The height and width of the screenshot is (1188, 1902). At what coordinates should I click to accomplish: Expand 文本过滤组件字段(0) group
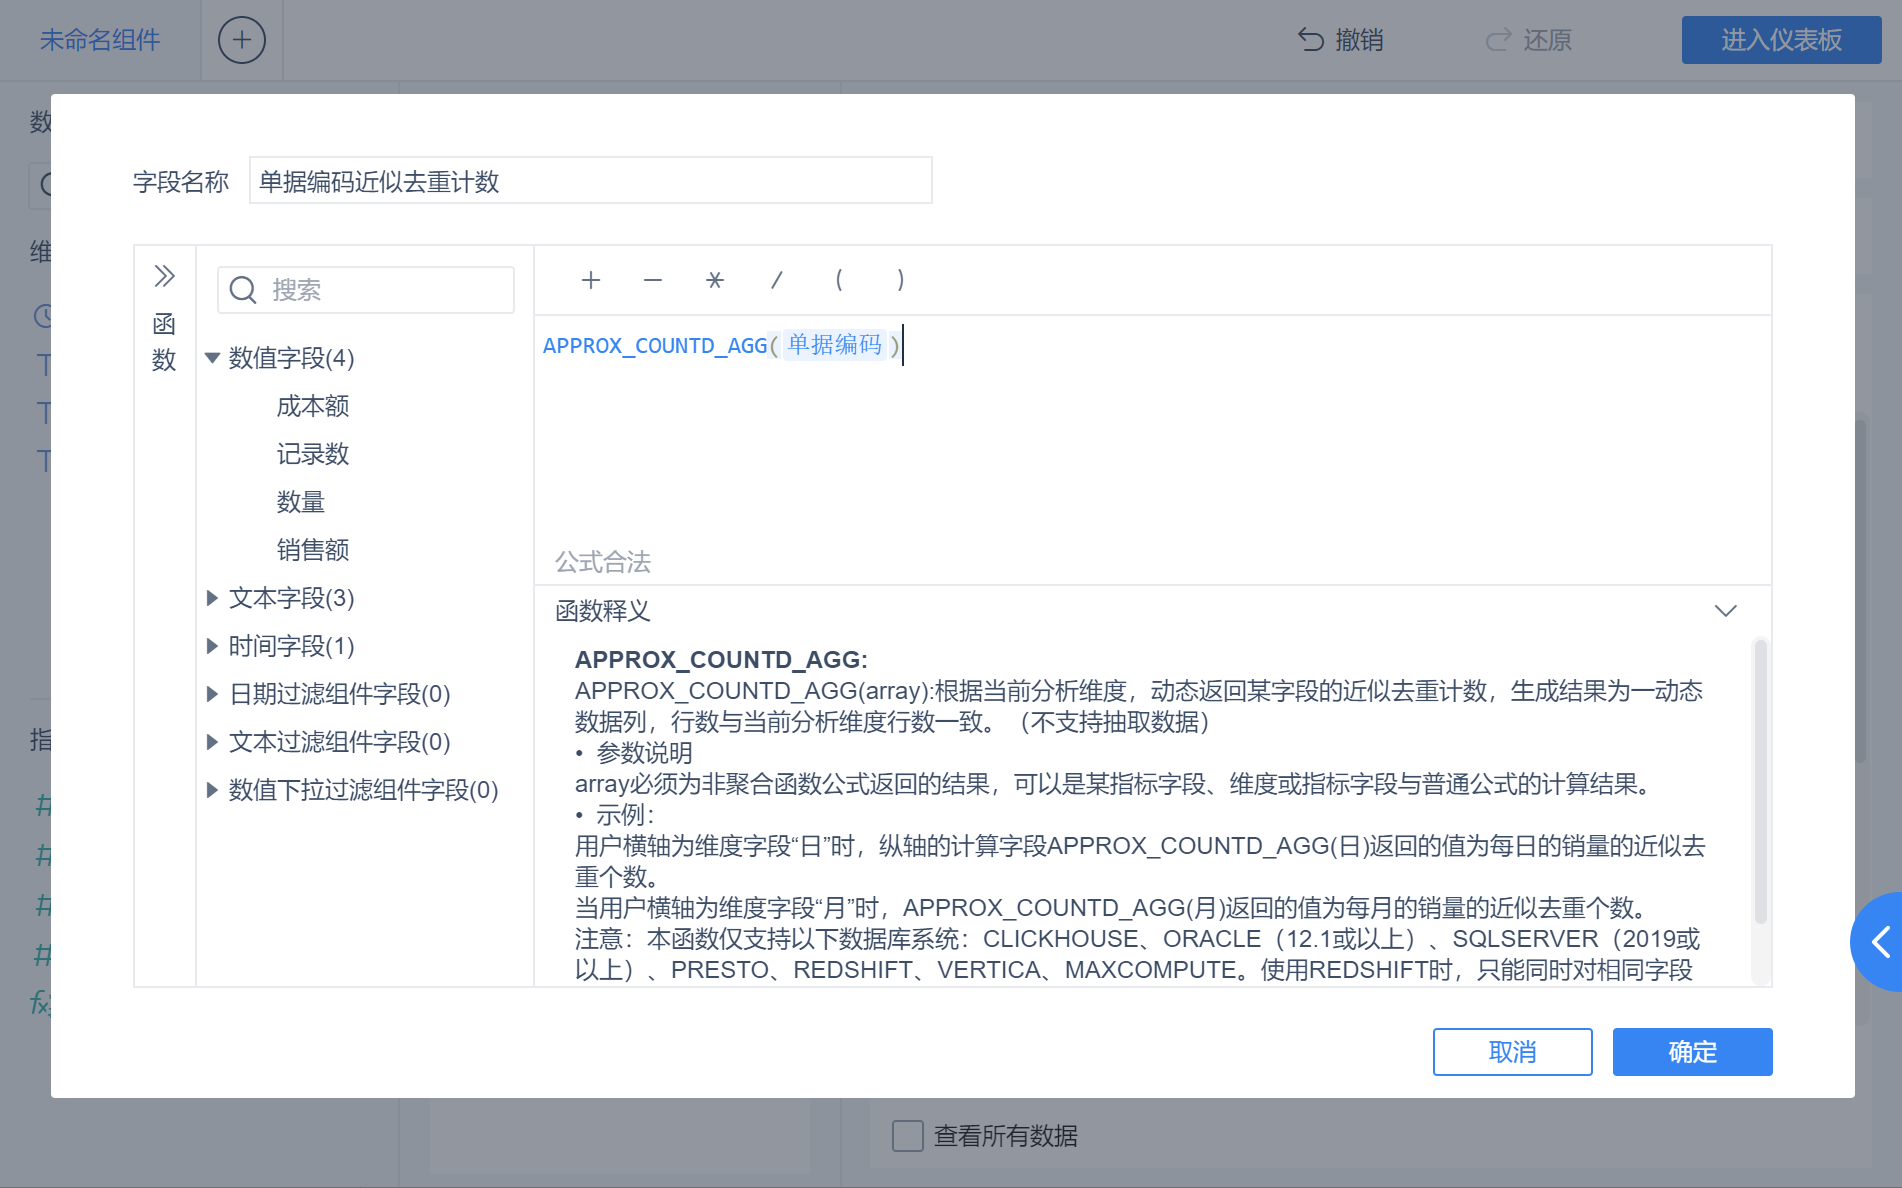point(212,742)
